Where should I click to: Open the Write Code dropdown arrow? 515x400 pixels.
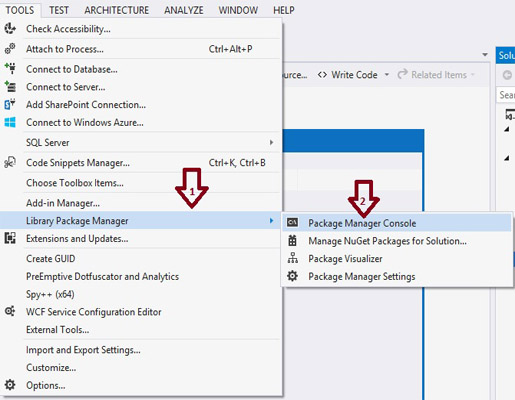point(387,75)
